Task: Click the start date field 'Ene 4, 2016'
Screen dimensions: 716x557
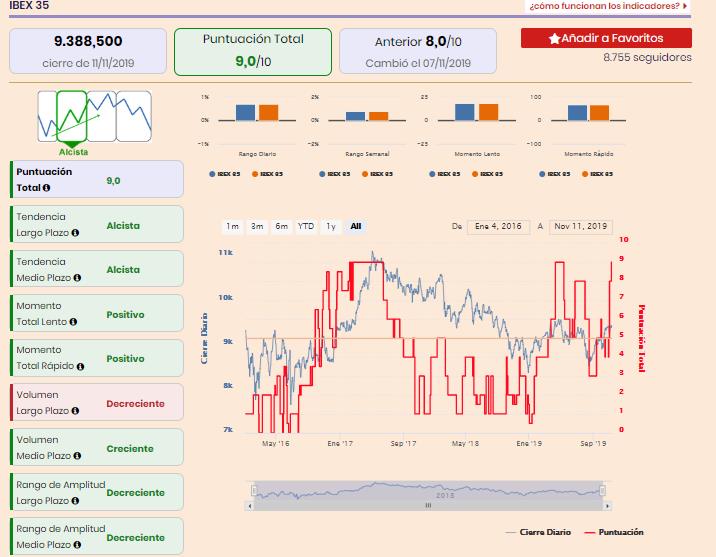Action: point(498,226)
